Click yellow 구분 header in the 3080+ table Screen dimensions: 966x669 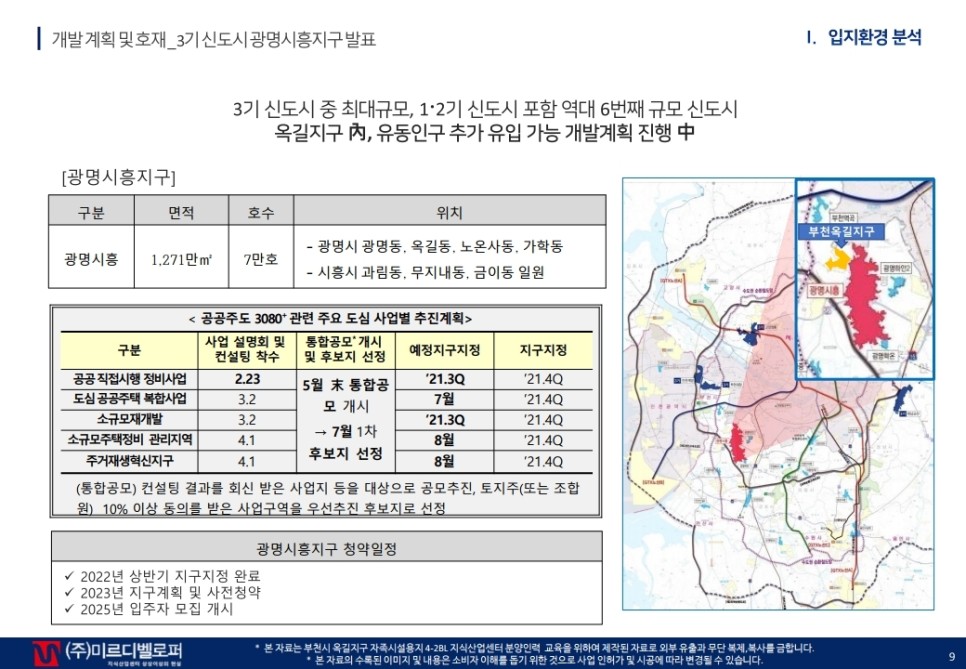129,350
